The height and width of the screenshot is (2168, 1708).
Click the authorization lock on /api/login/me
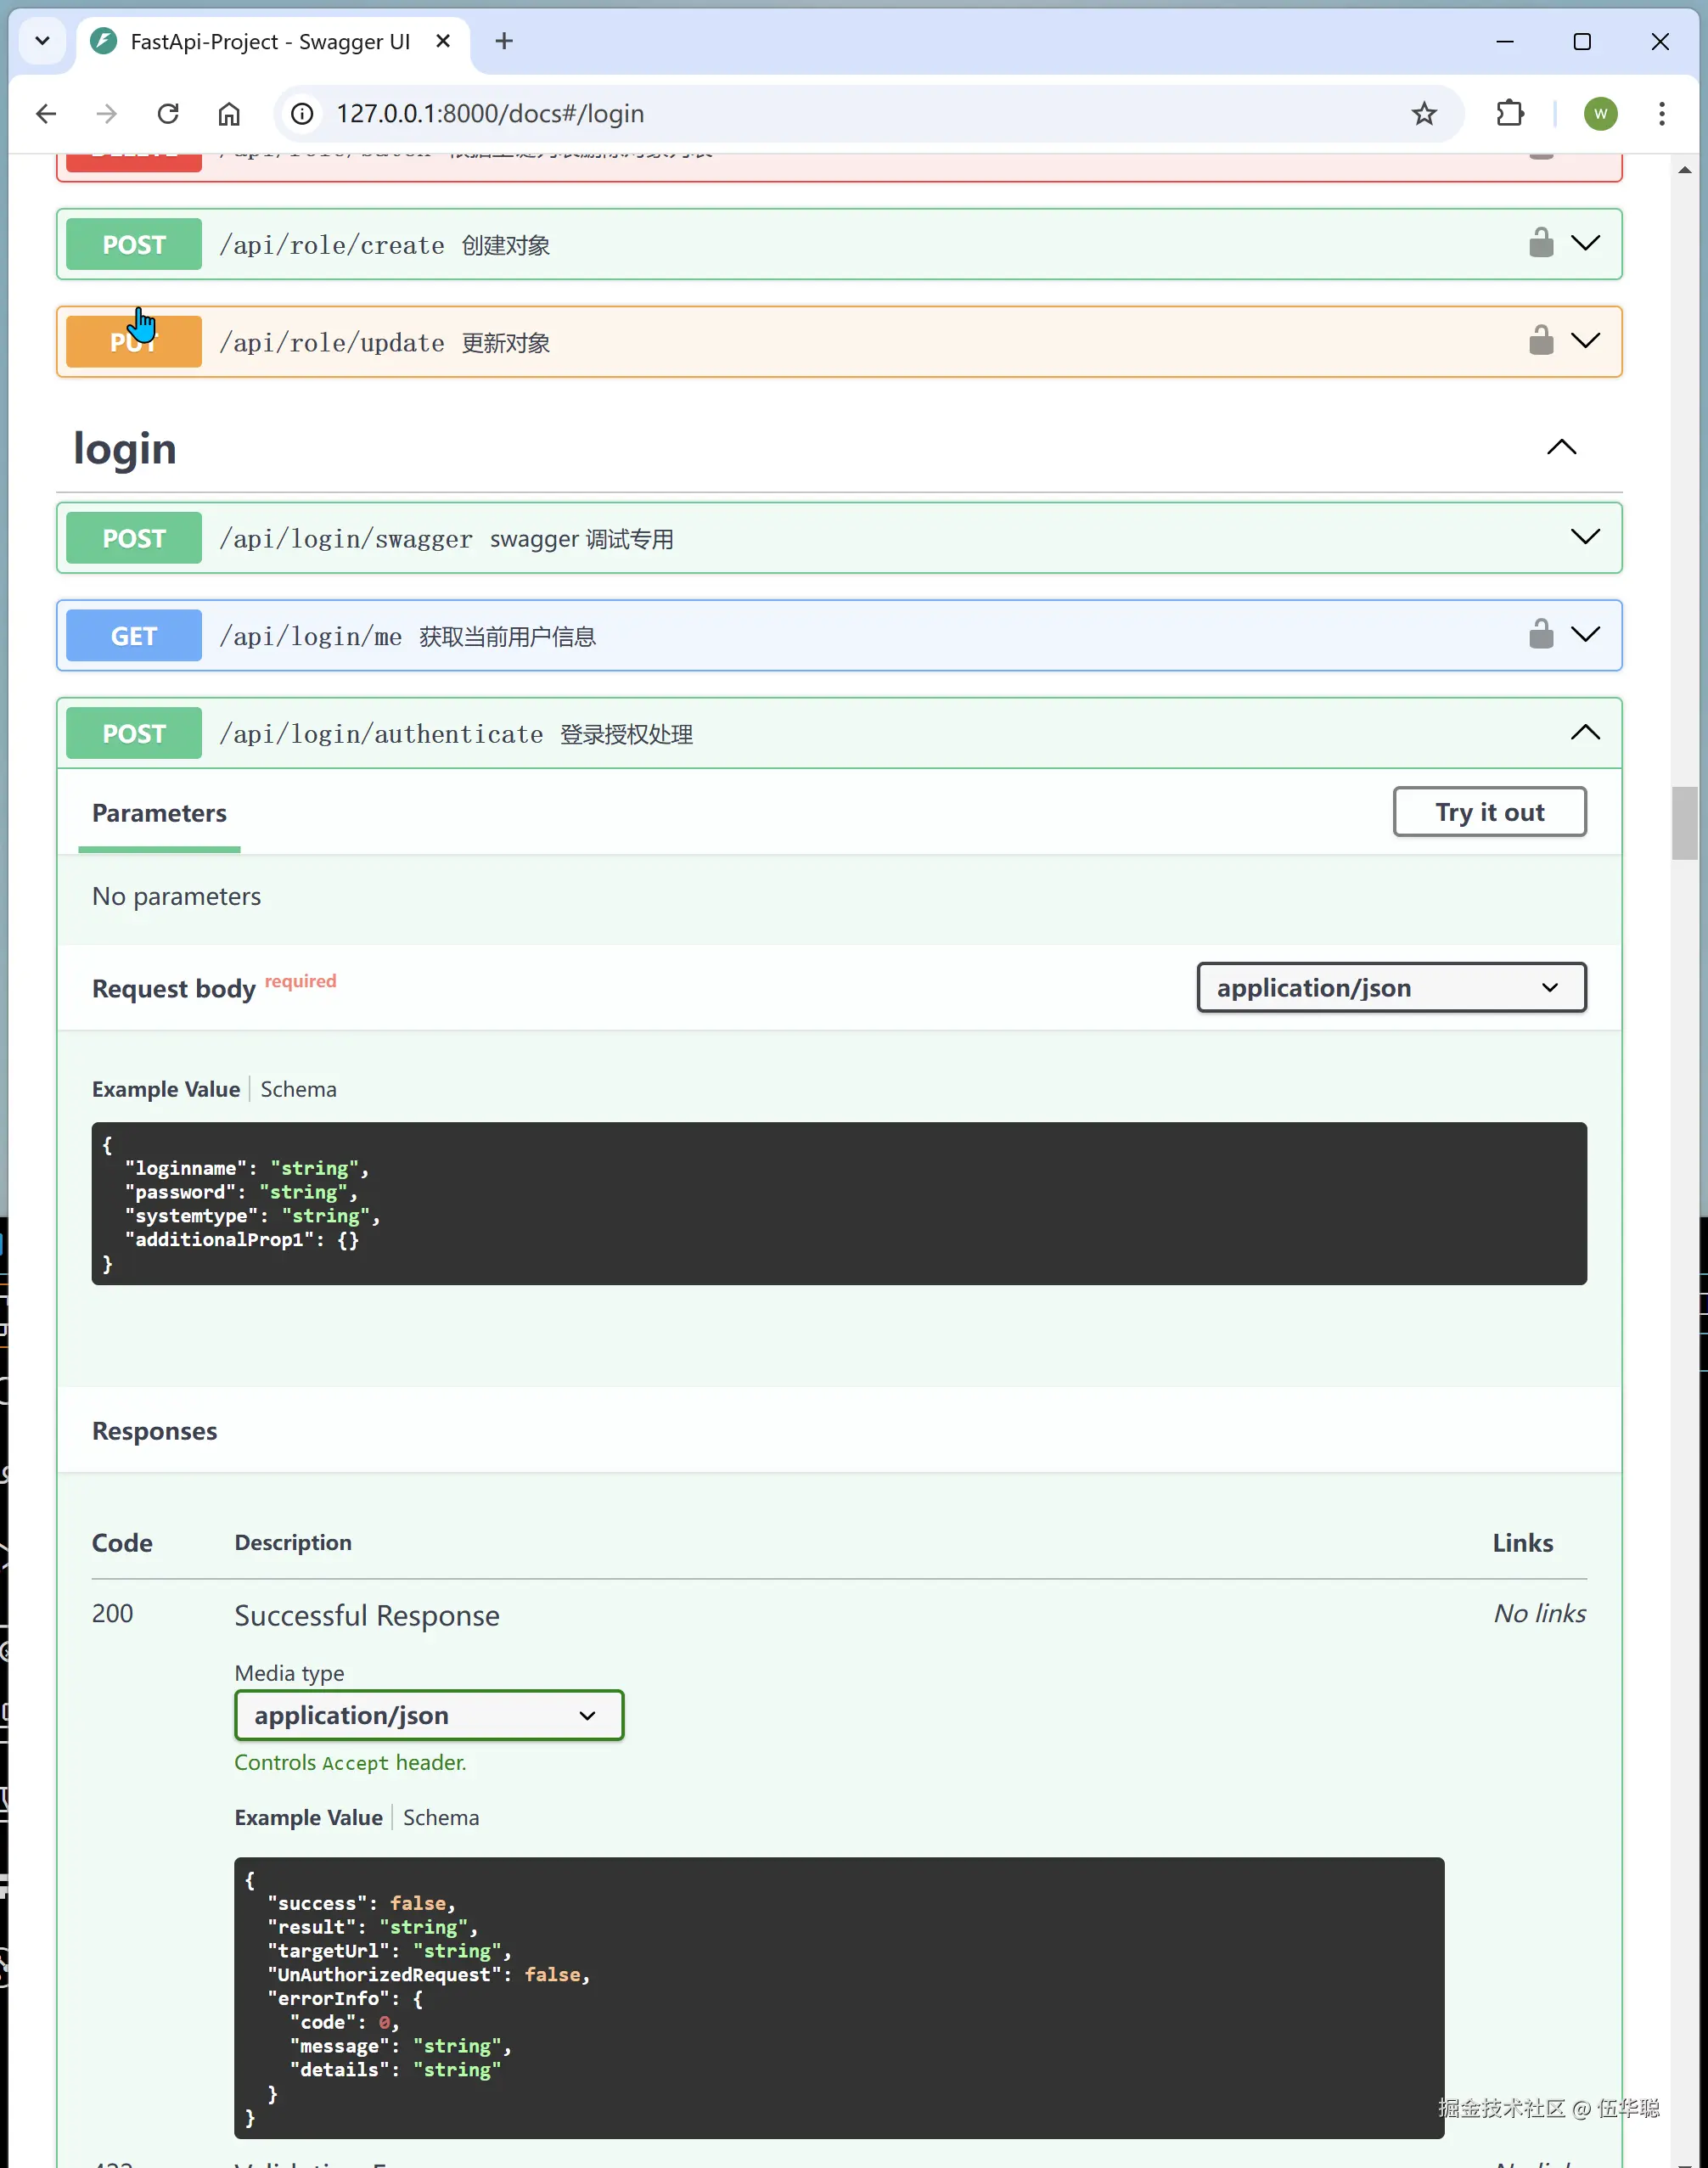coord(1541,634)
